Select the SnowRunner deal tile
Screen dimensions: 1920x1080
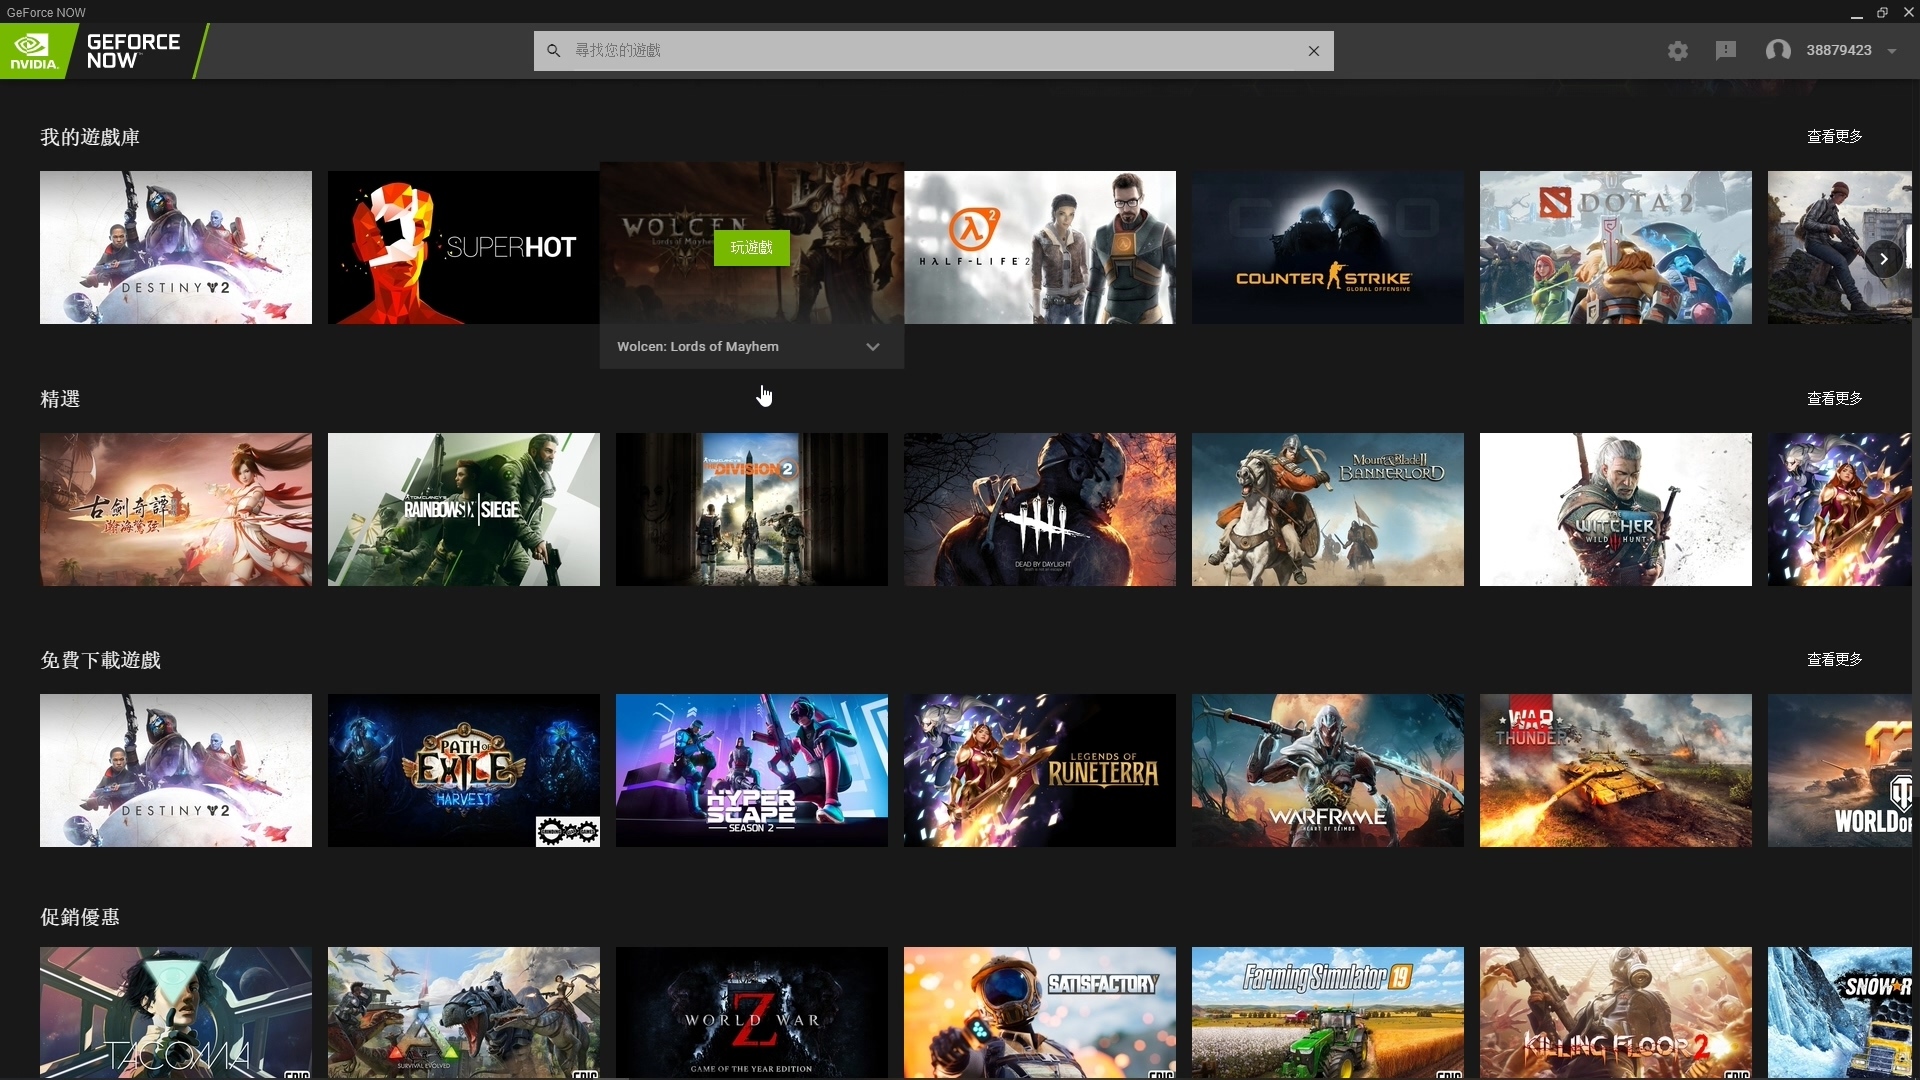(1840, 1013)
